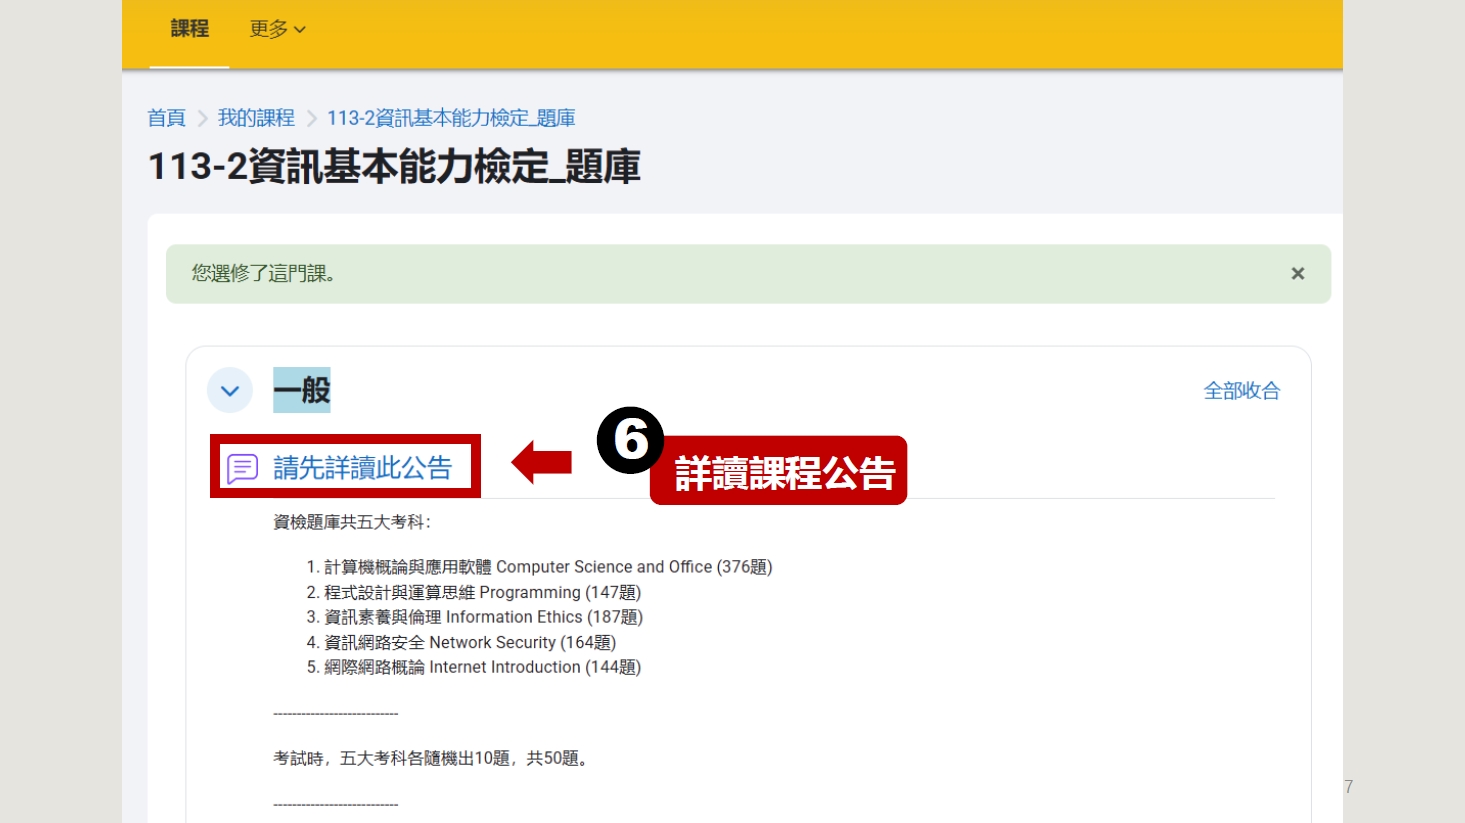Click the 一般 section heading
Screen dimensions: 1465x823
point(302,391)
